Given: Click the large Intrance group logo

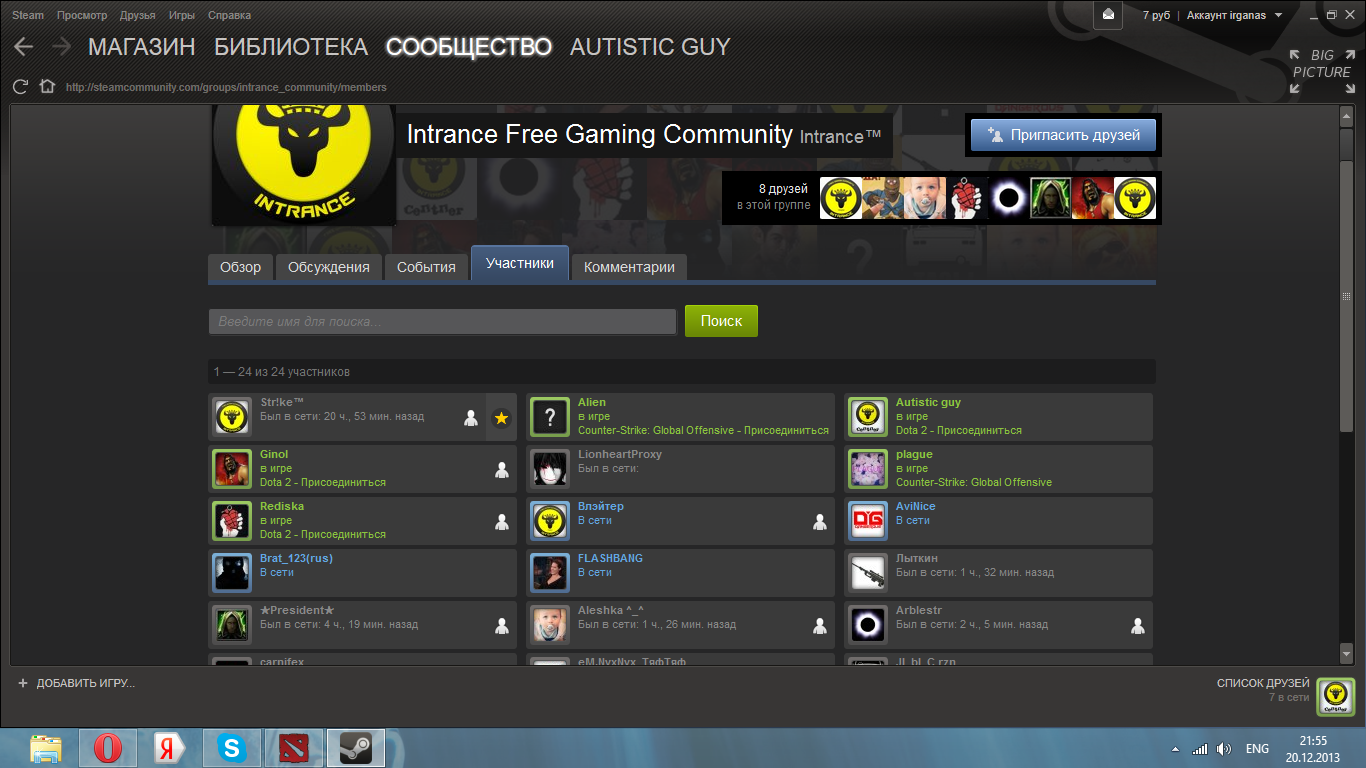Looking at the screenshot, I should pyautogui.click(x=304, y=164).
